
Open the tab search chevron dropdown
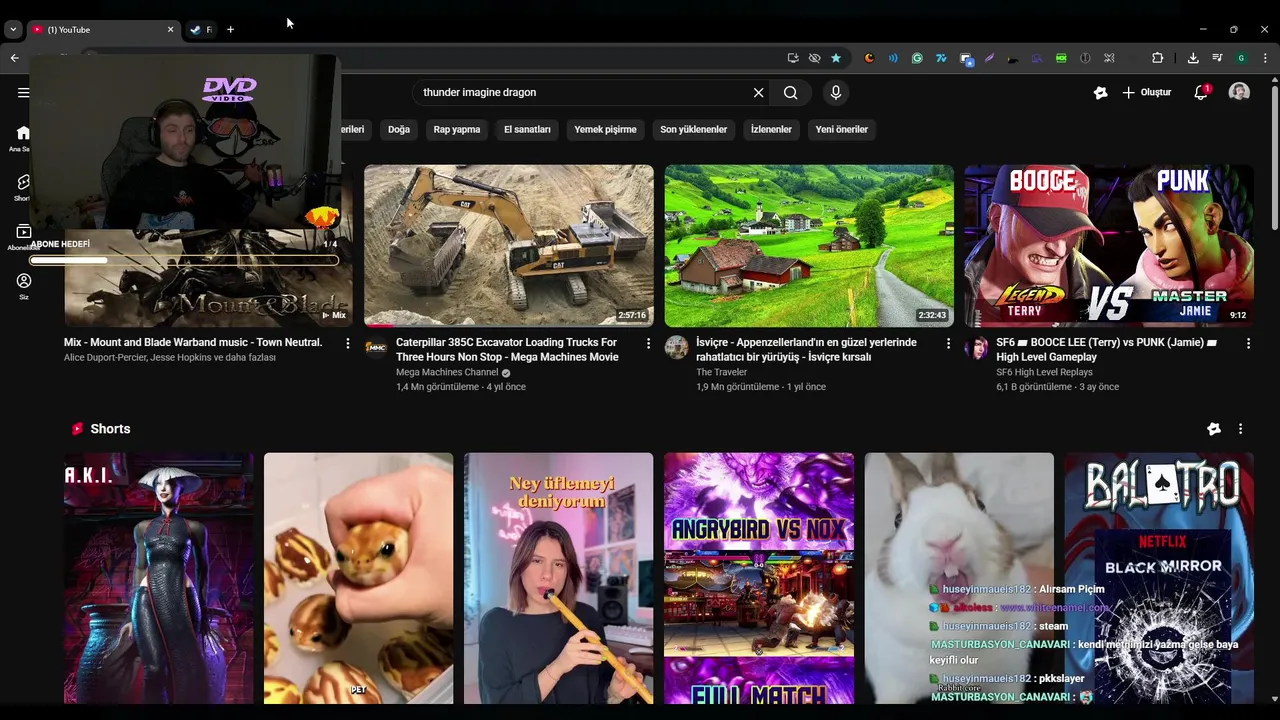click(x=13, y=30)
